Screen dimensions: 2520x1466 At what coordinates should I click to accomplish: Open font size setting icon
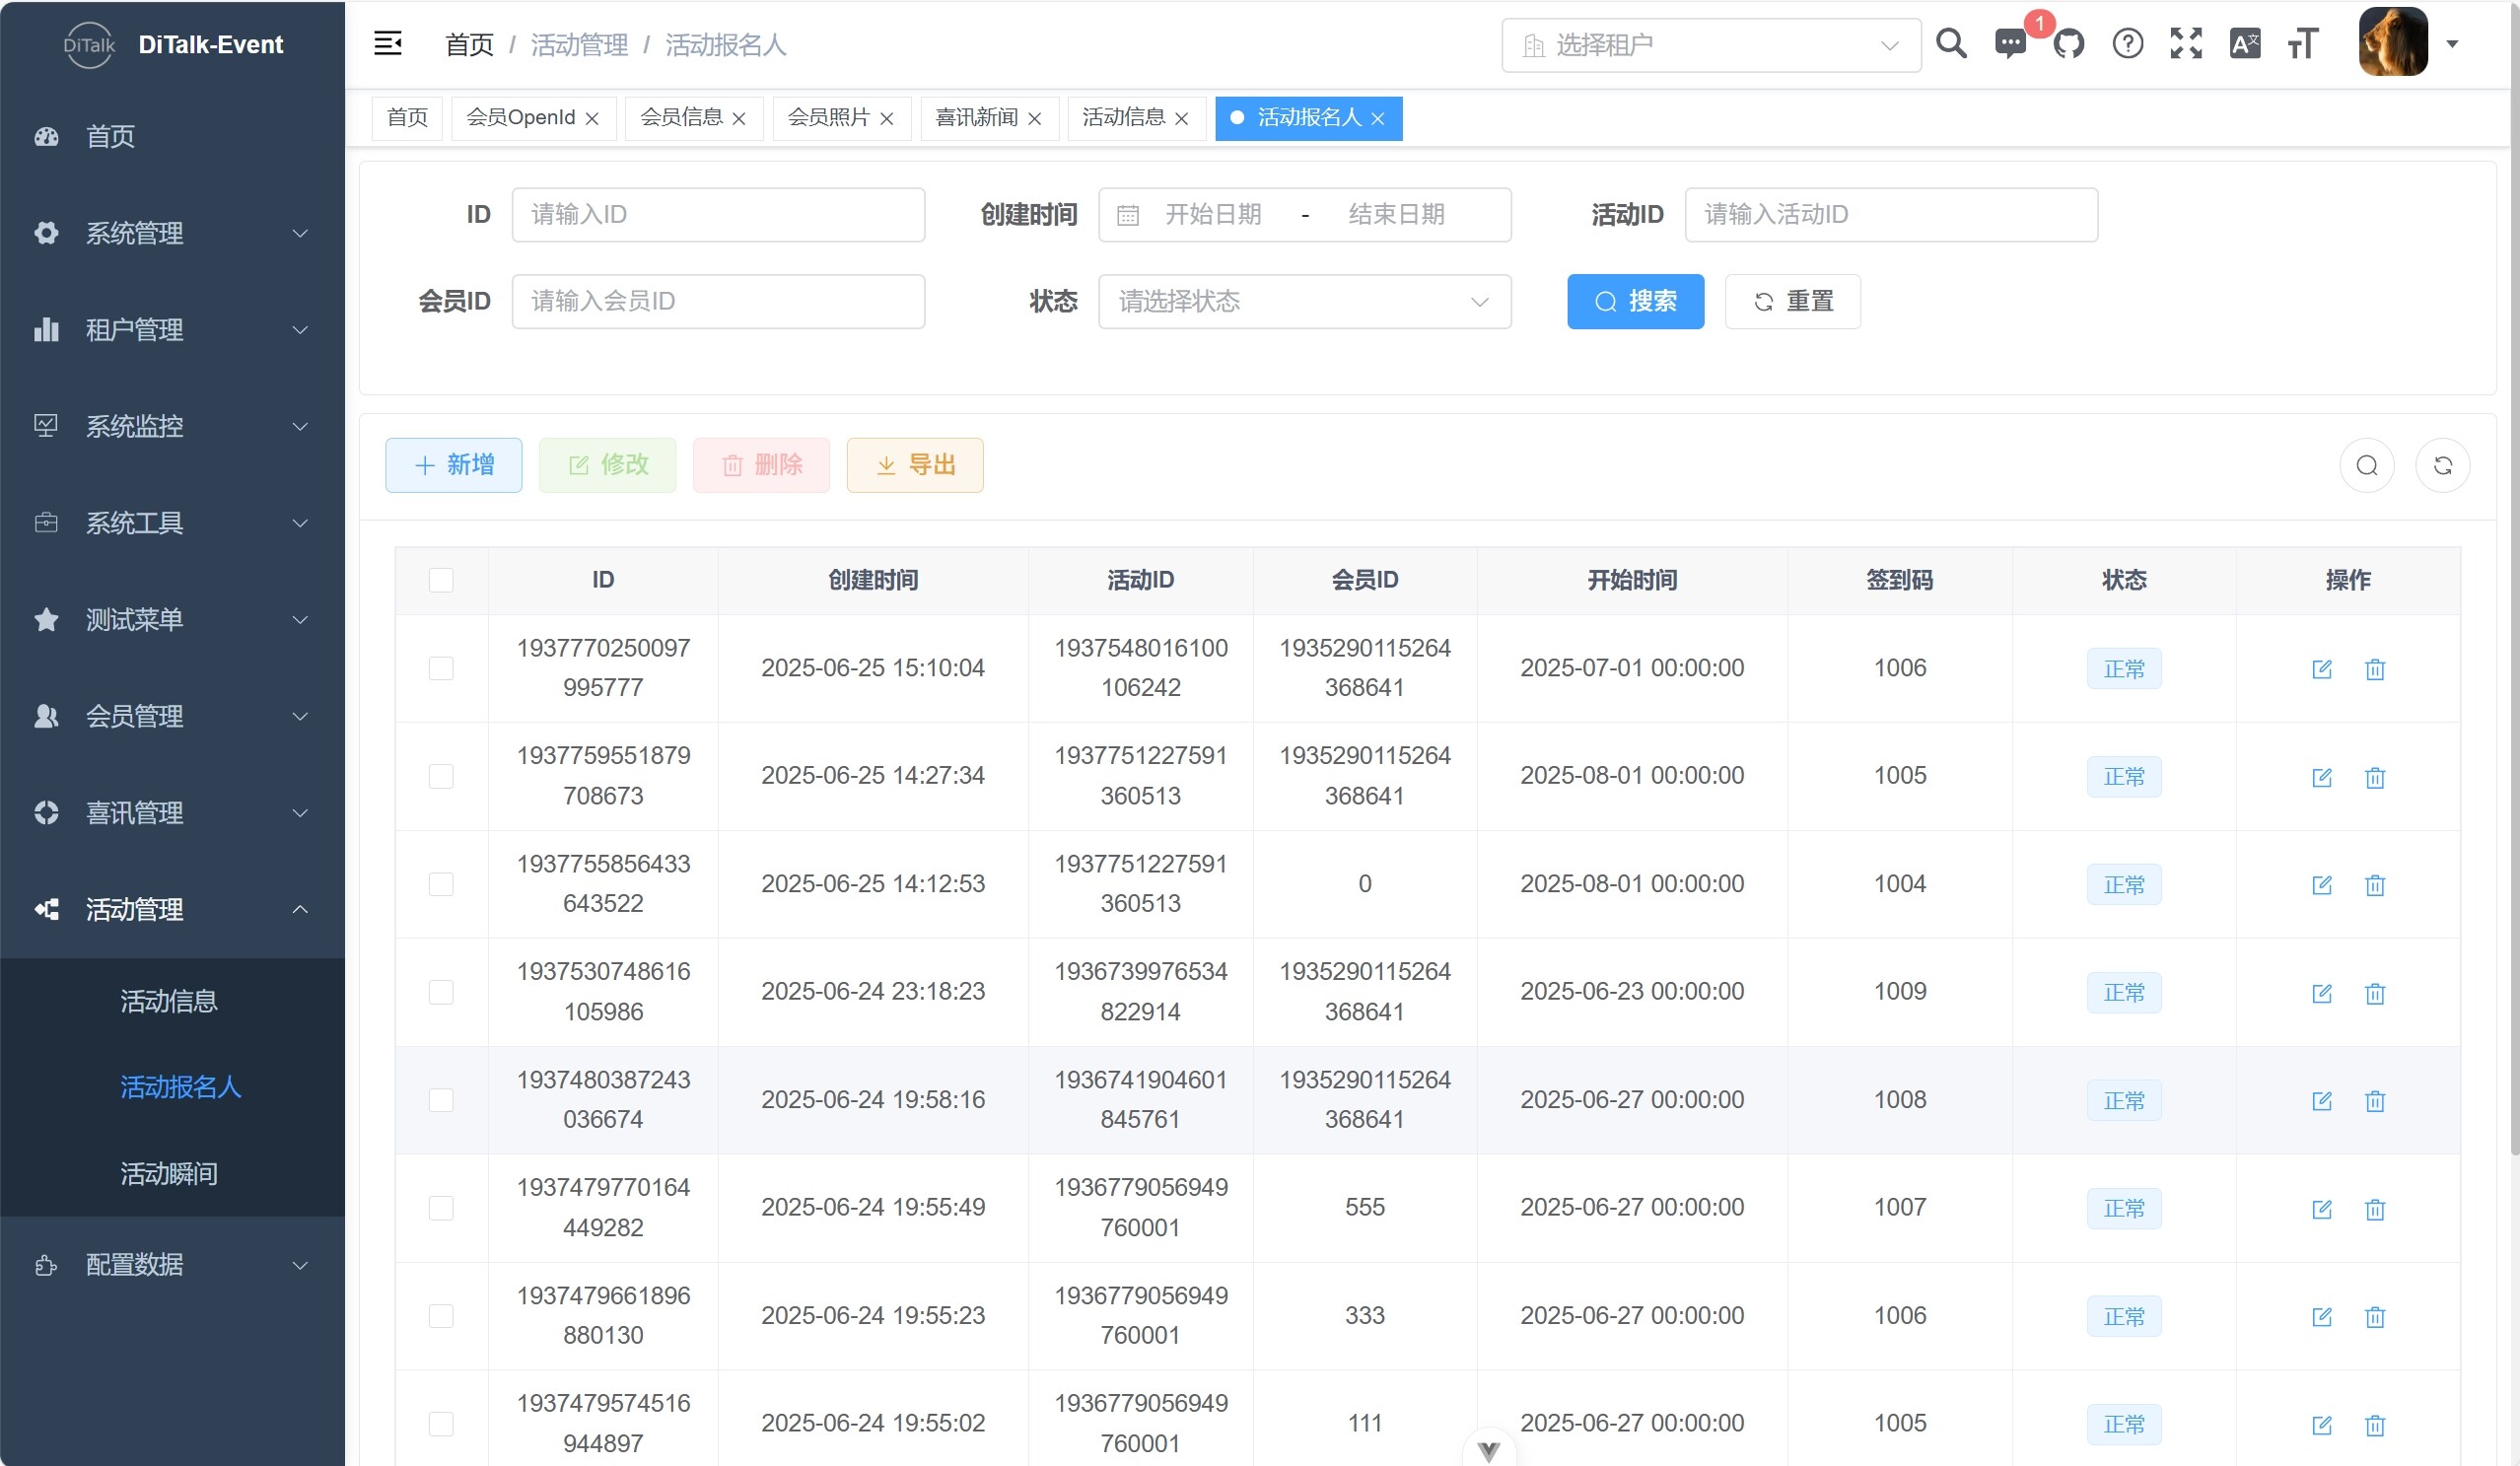2302,44
